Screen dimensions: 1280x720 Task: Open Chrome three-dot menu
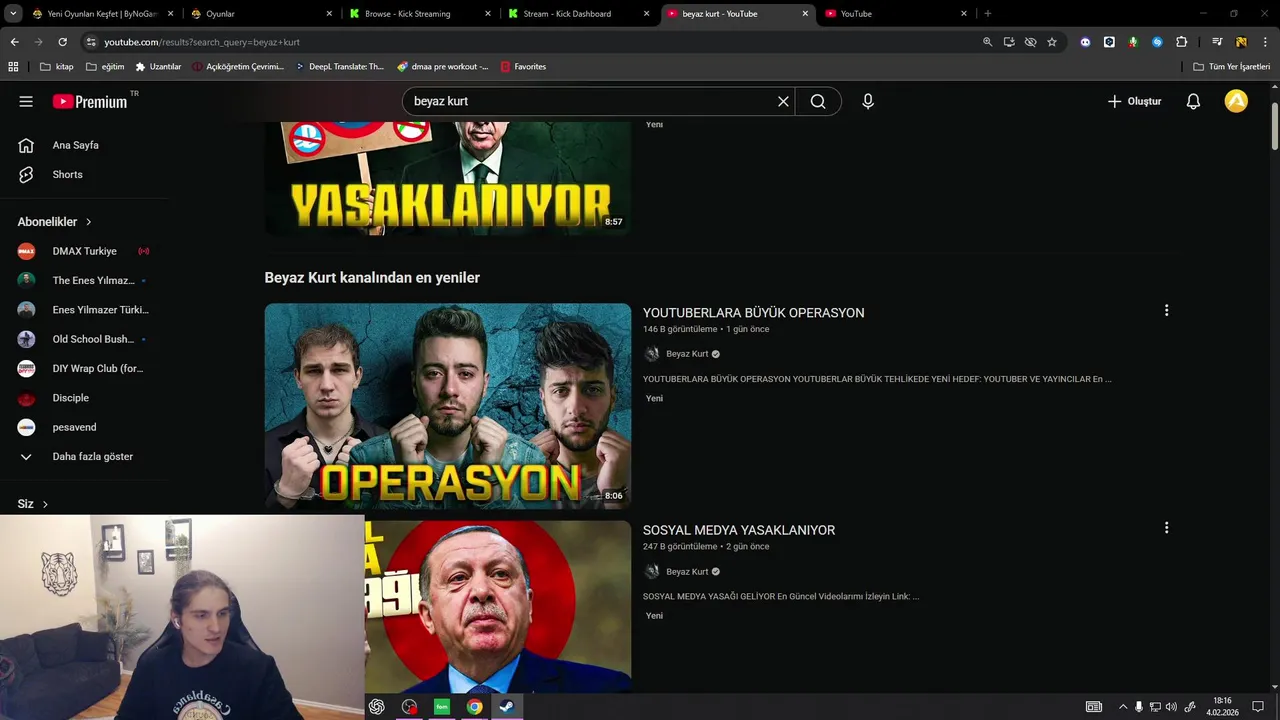tap(1263, 42)
